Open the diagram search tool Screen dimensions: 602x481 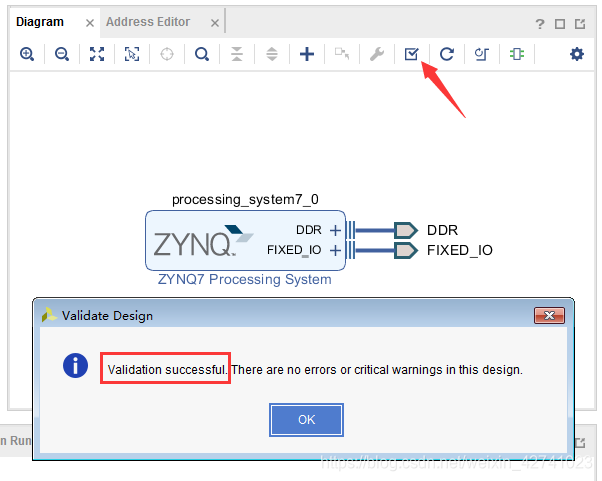click(202, 54)
